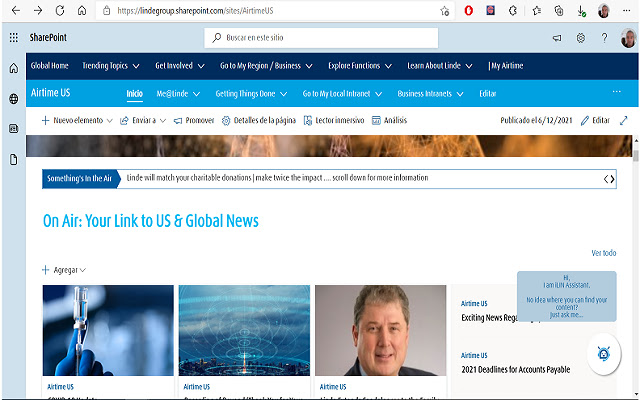Open browser downloads icon
The width and height of the screenshot is (640, 400).
pos(581,11)
